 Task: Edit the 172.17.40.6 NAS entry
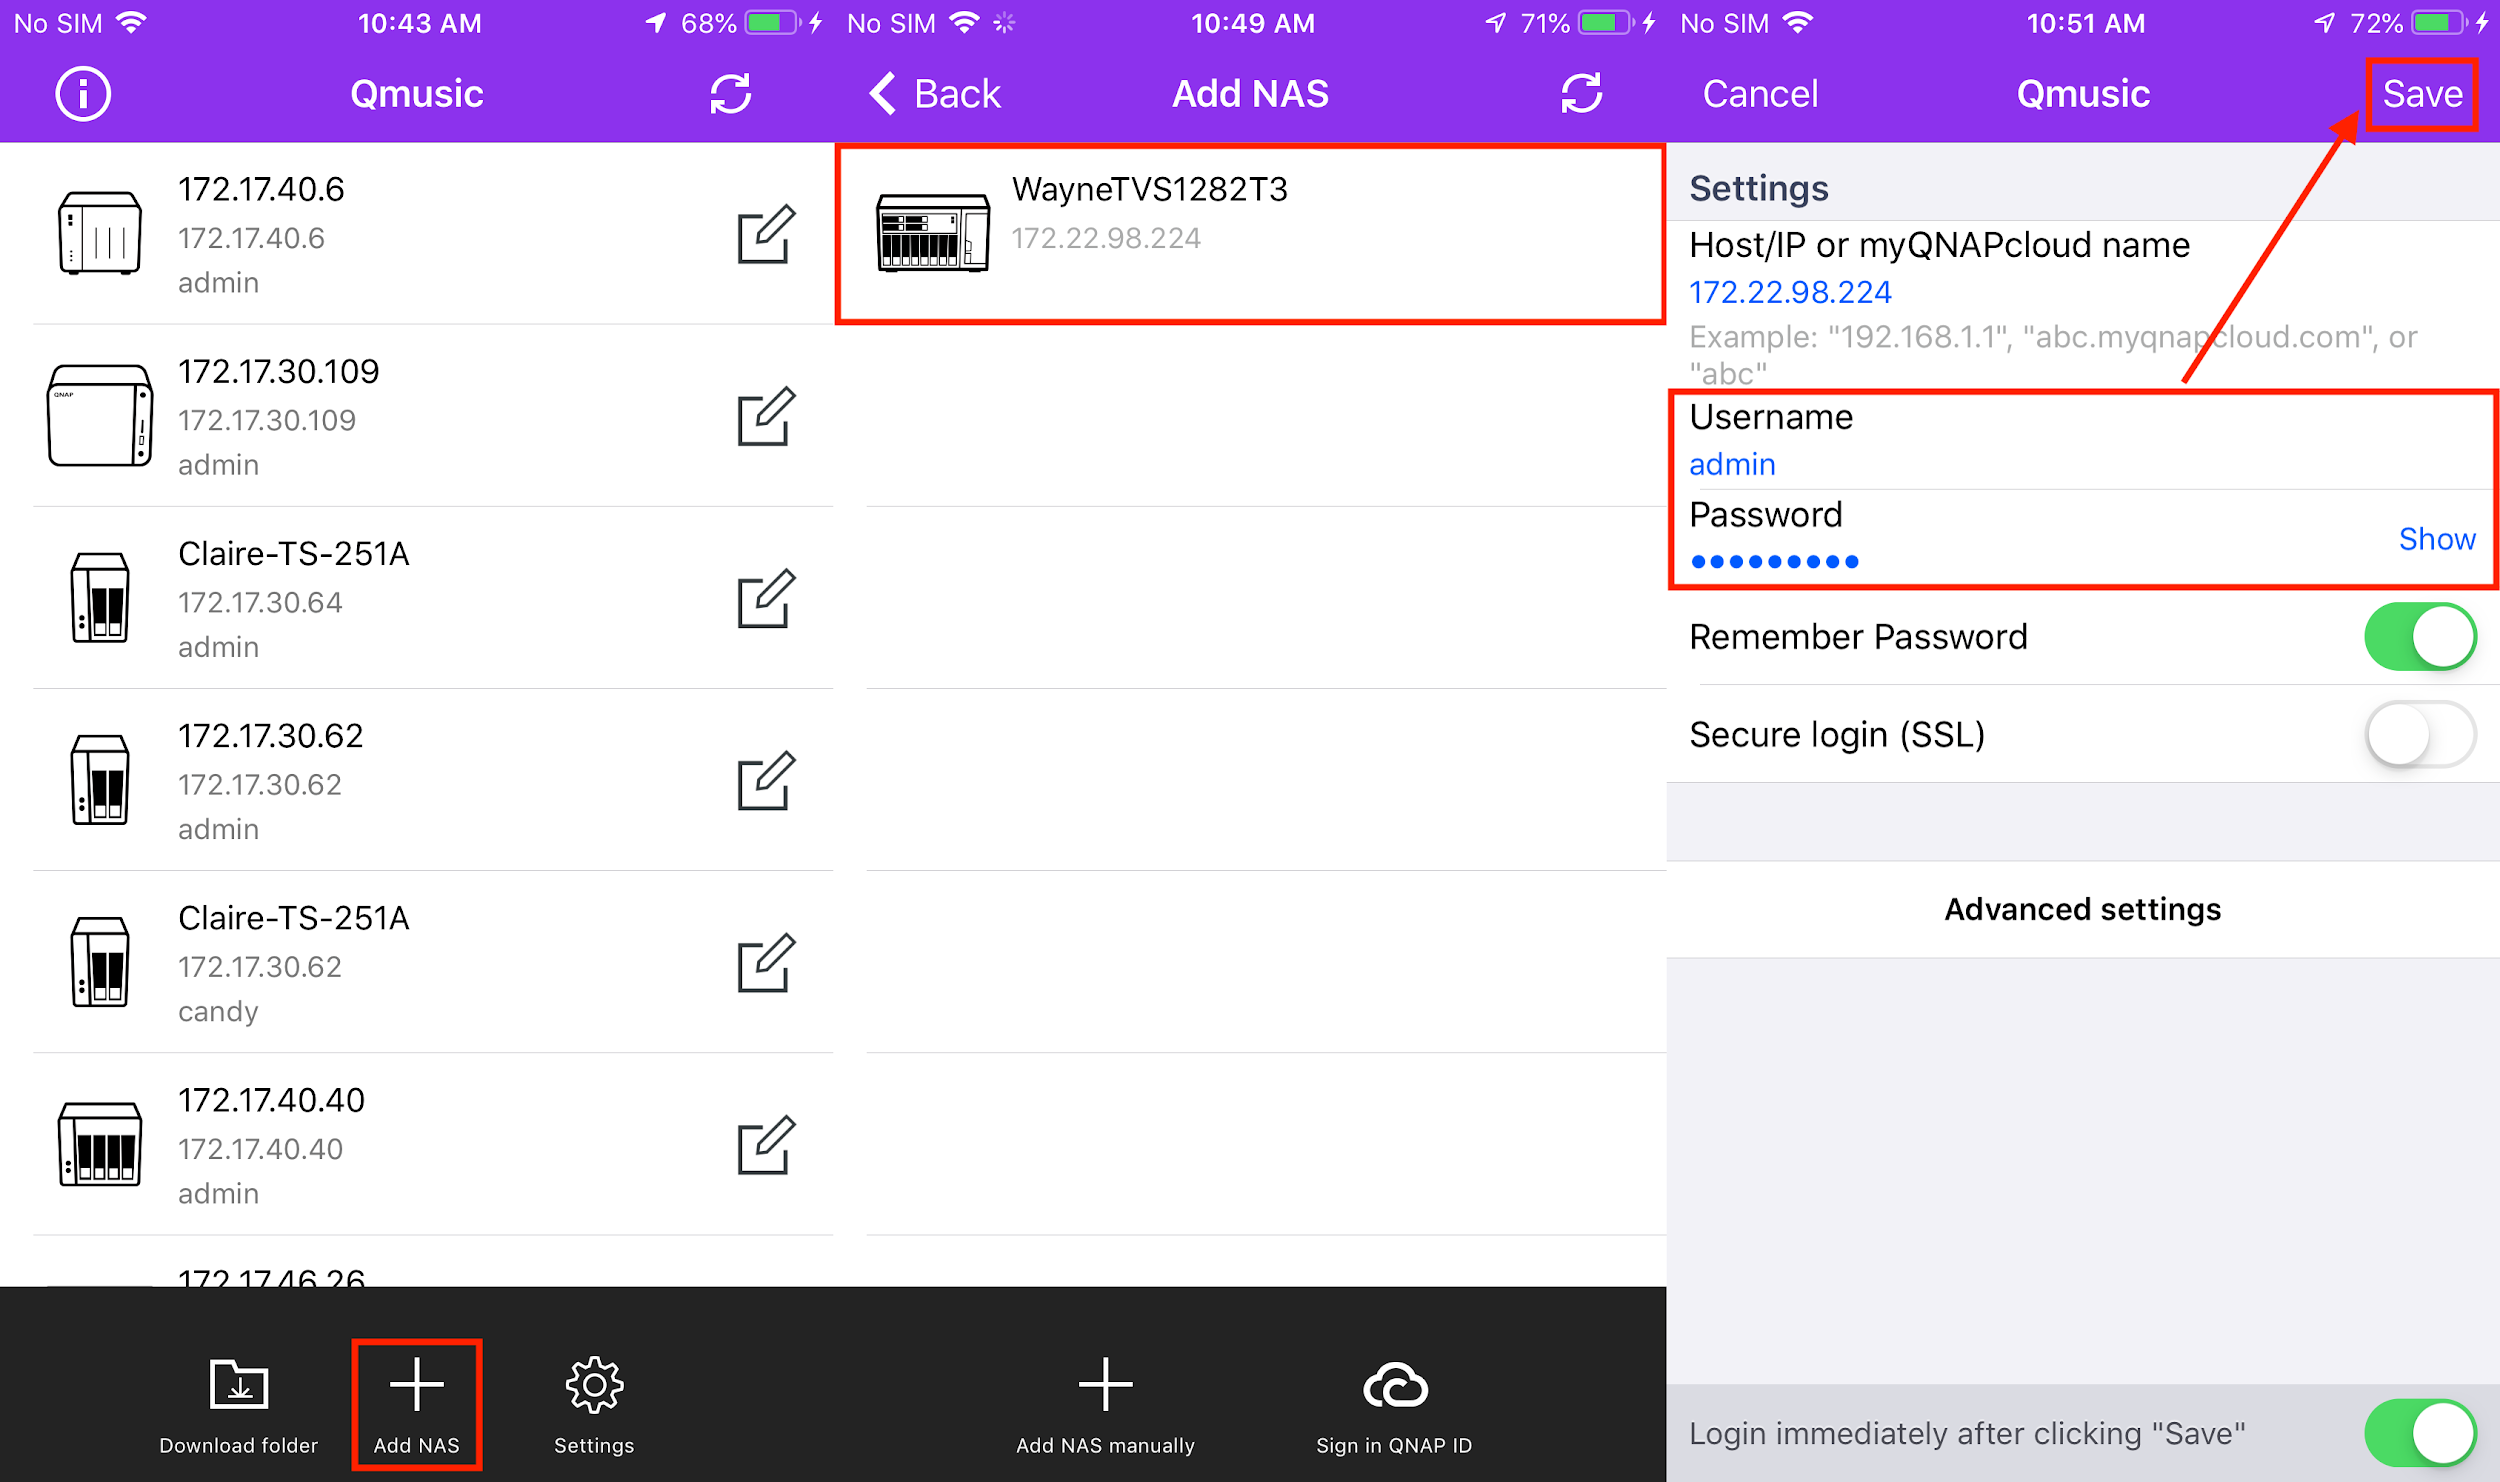766,234
